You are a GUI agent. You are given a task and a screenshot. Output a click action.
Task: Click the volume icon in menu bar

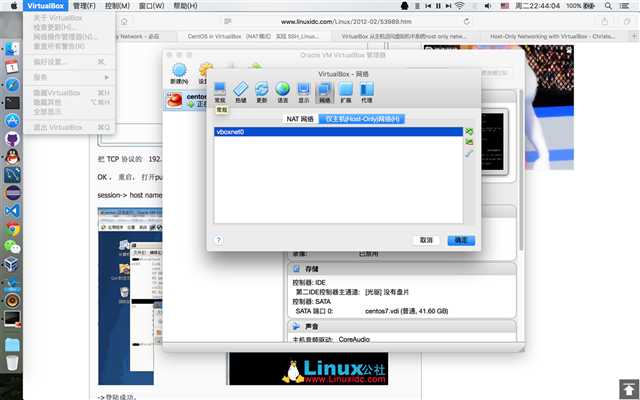(x=488, y=6)
